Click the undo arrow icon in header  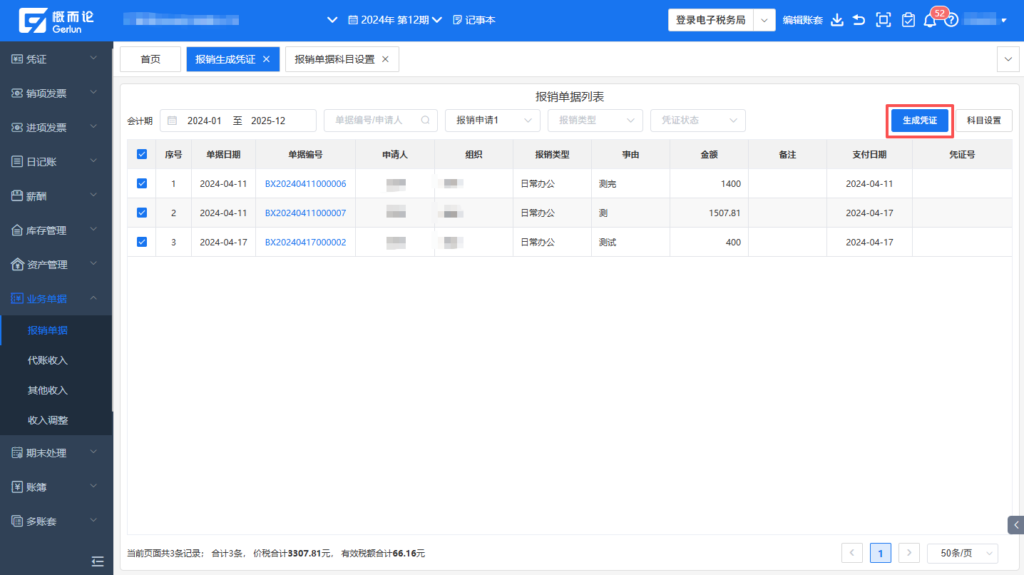click(x=859, y=20)
